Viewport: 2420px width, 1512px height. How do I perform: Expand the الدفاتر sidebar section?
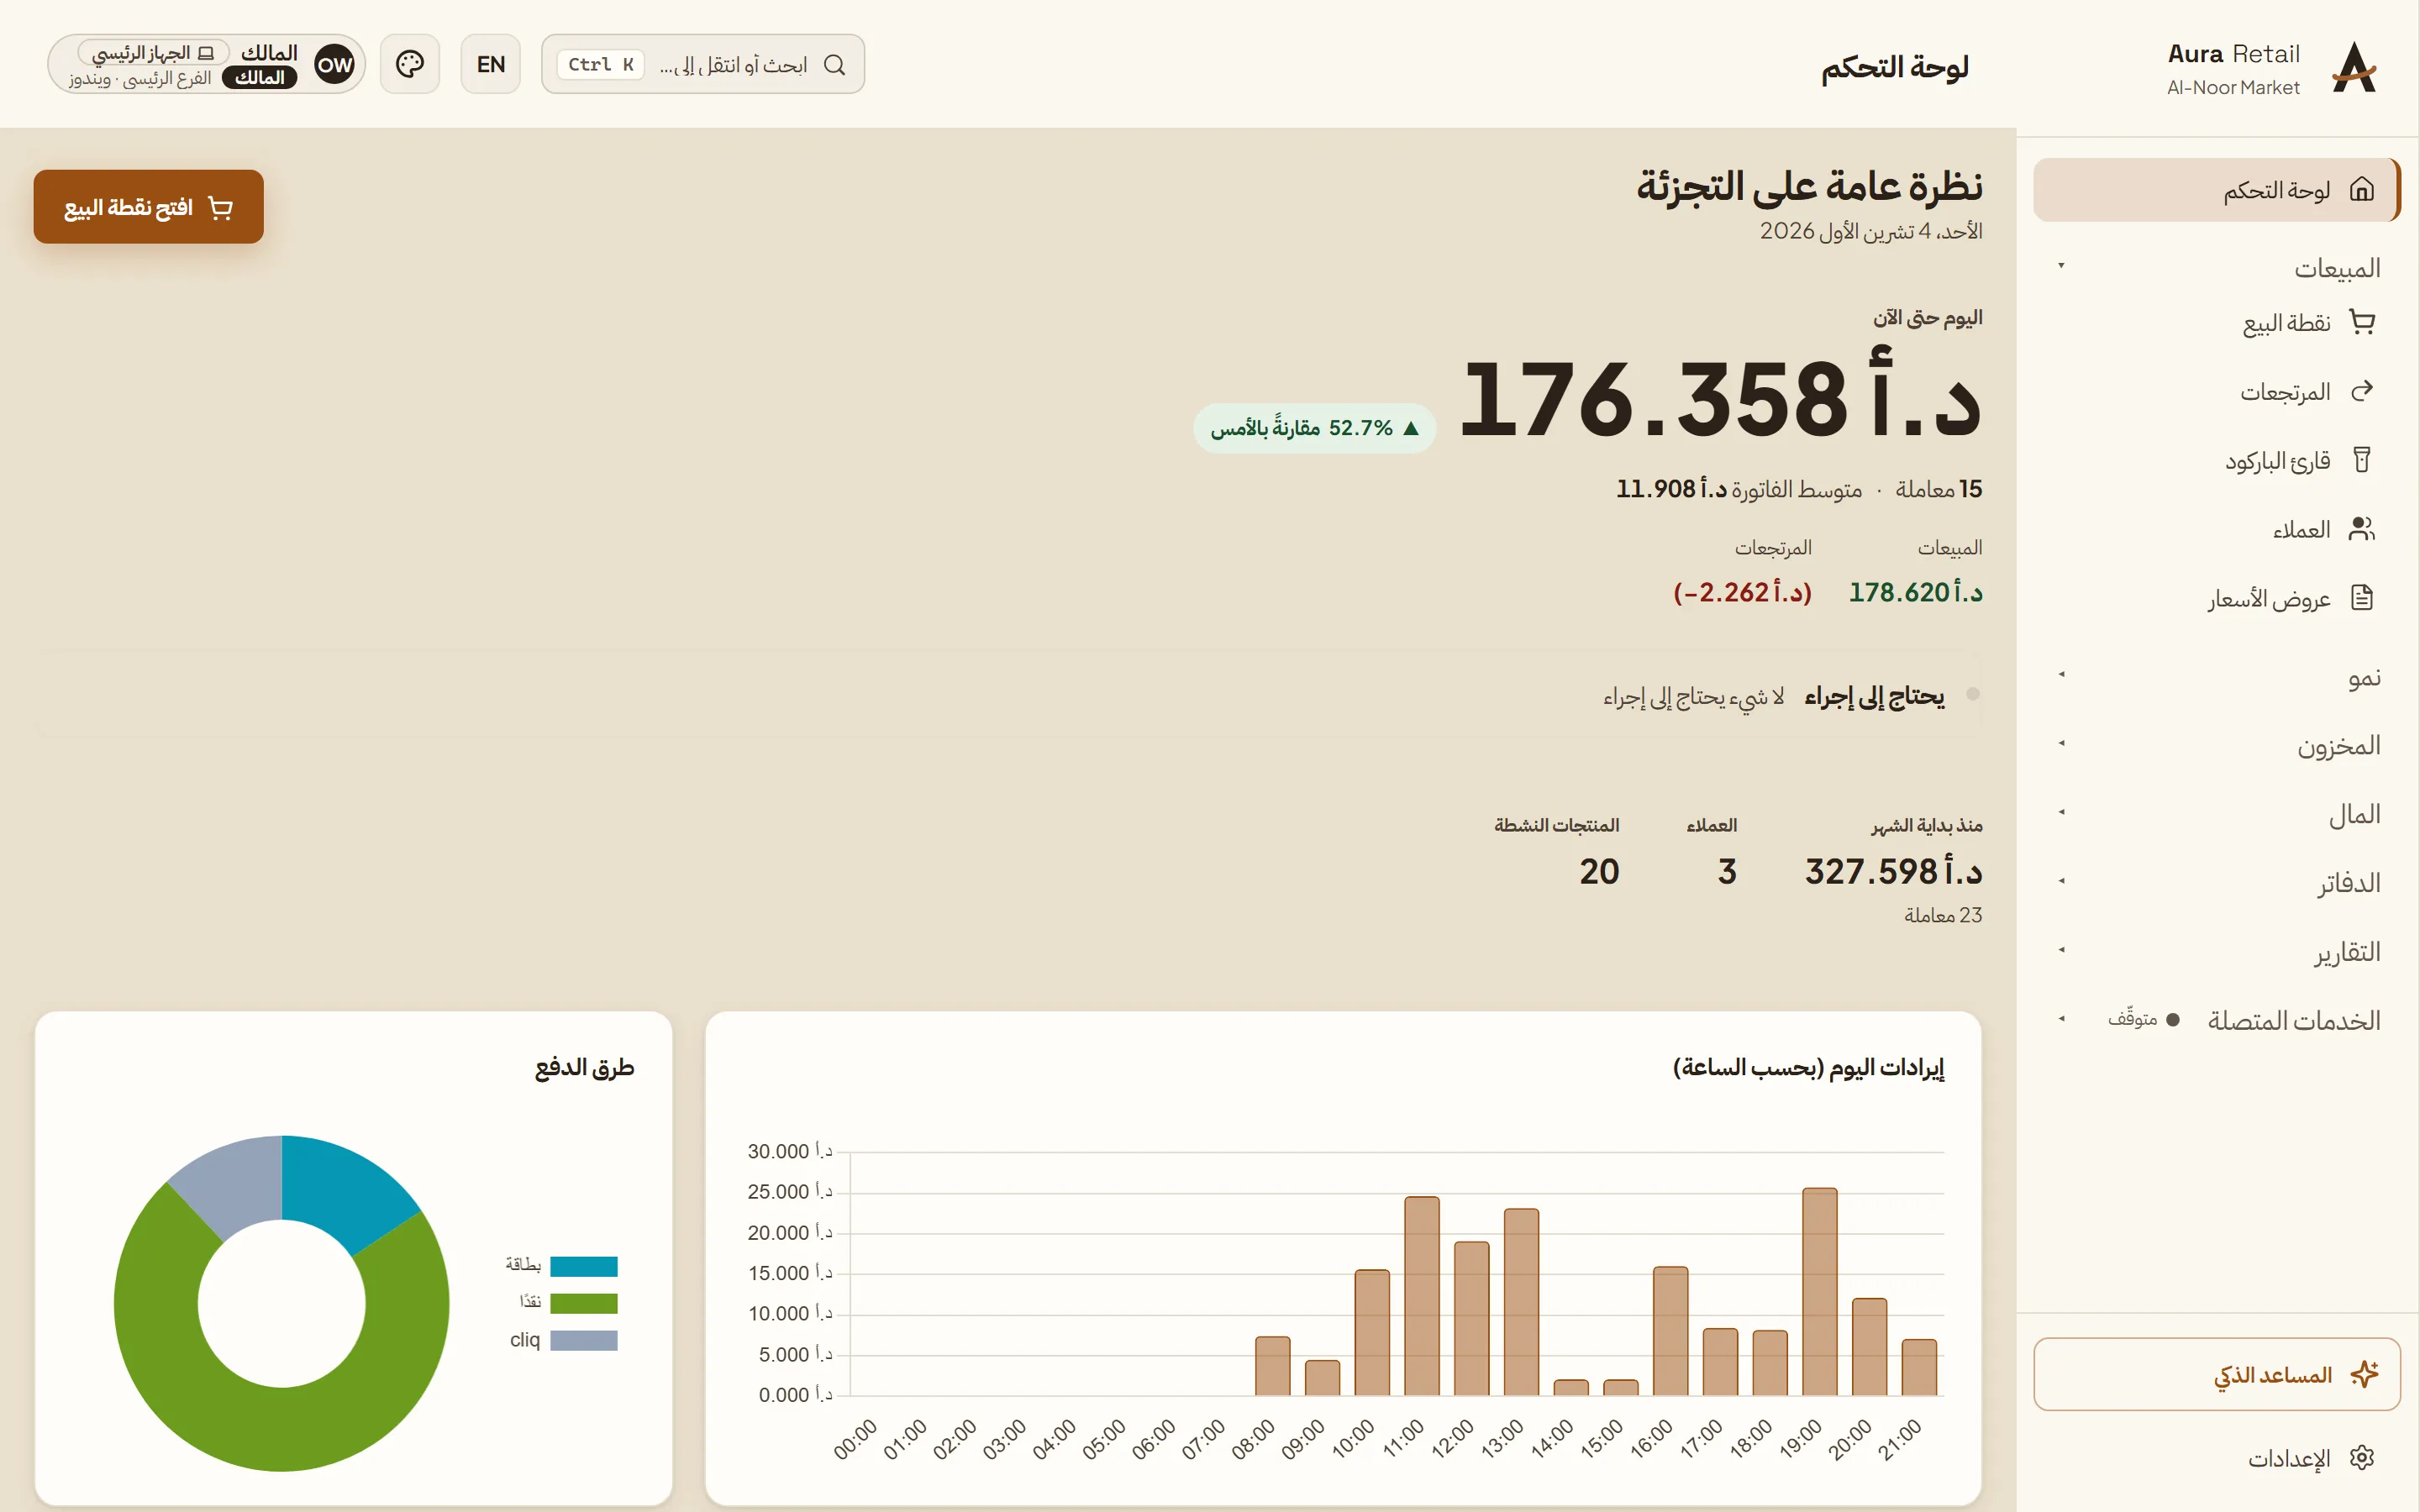point(2218,883)
